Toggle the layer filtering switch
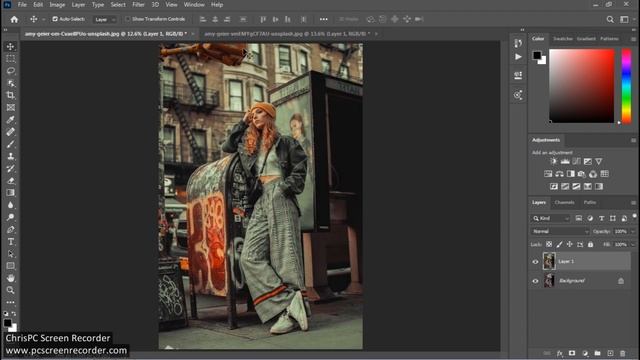The width and height of the screenshot is (640, 360). click(634, 216)
